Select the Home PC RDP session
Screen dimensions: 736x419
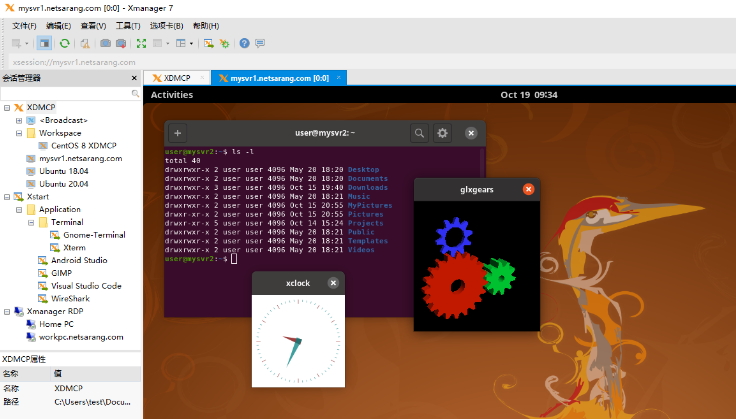tap(56, 324)
